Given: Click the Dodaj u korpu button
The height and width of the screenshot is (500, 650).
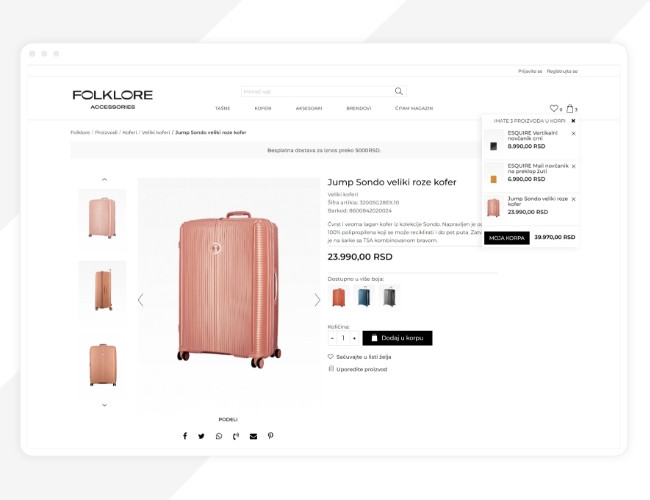Looking at the screenshot, I should [397, 338].
